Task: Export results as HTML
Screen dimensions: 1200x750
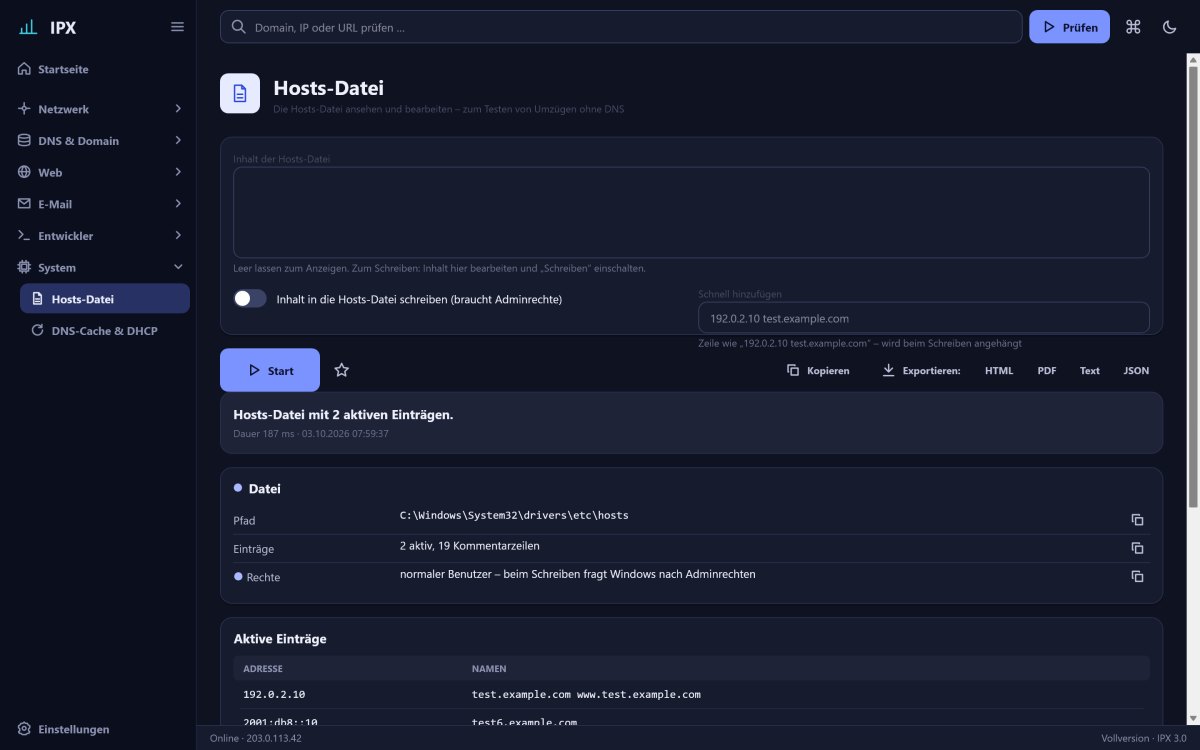Action: (999, 370)
